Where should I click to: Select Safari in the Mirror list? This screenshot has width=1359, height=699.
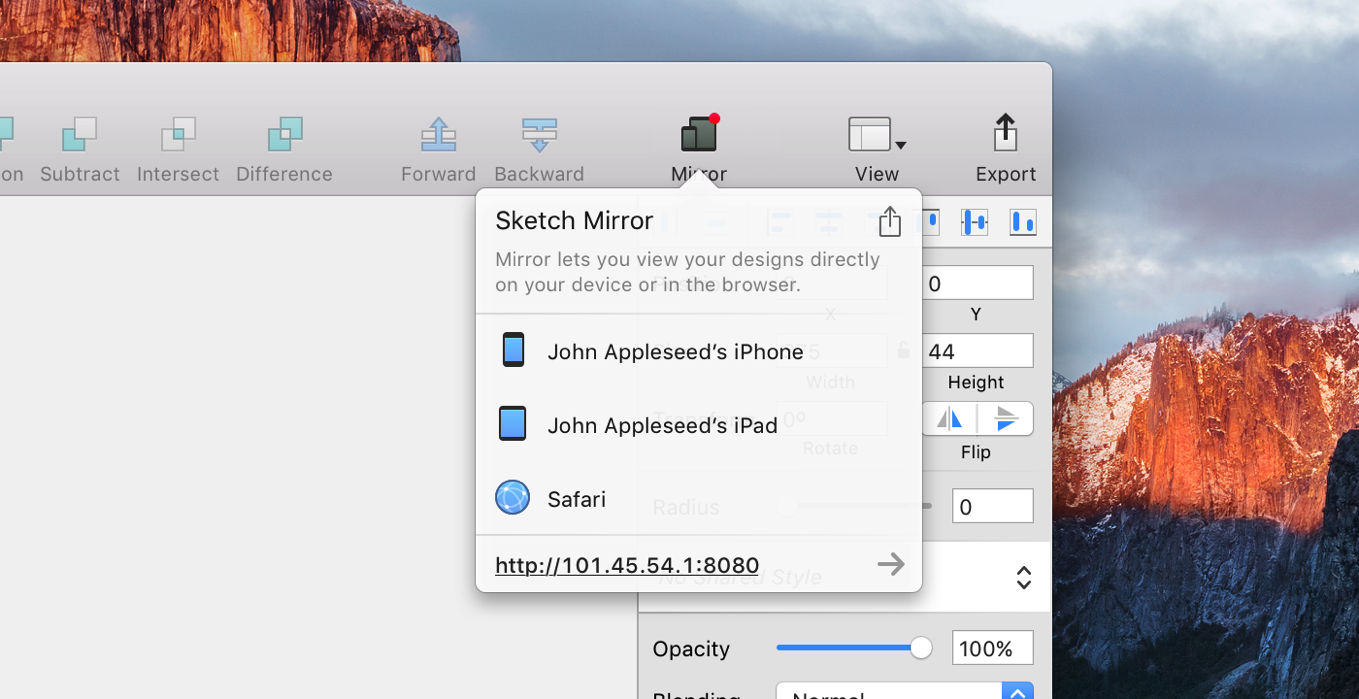[576, 498]
